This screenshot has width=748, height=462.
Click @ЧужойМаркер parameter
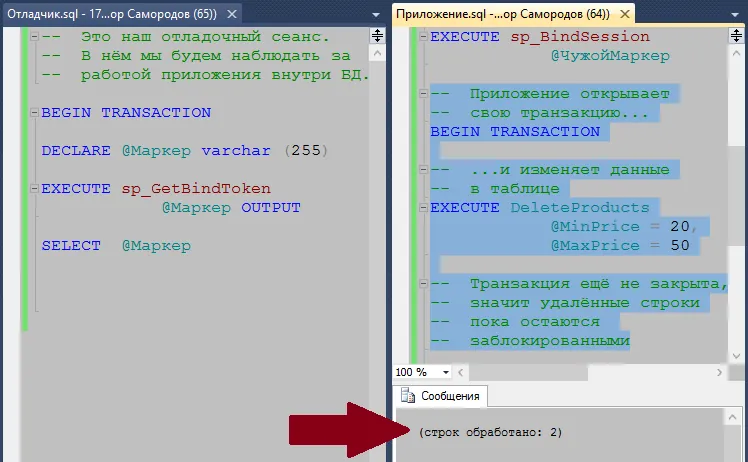(610, 56)
